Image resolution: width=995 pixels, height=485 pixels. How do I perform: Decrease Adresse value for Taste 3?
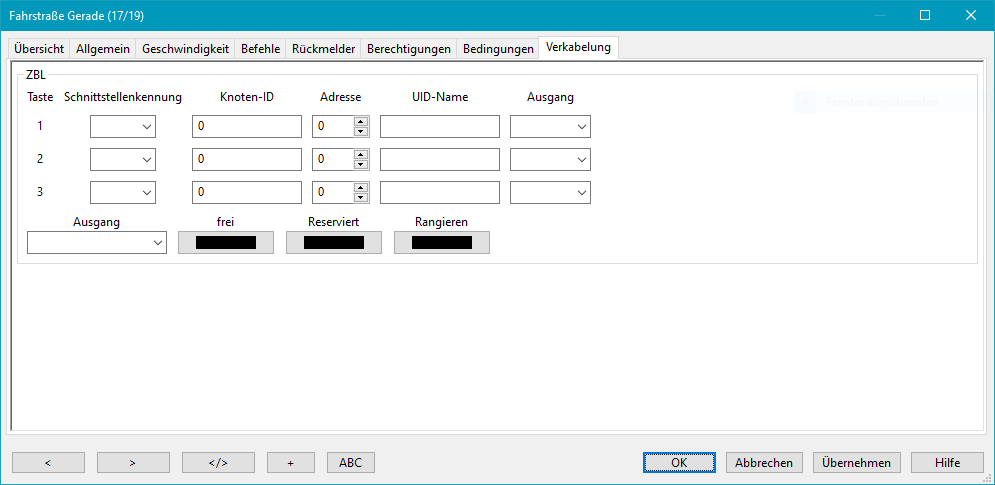tap(361, 197)
